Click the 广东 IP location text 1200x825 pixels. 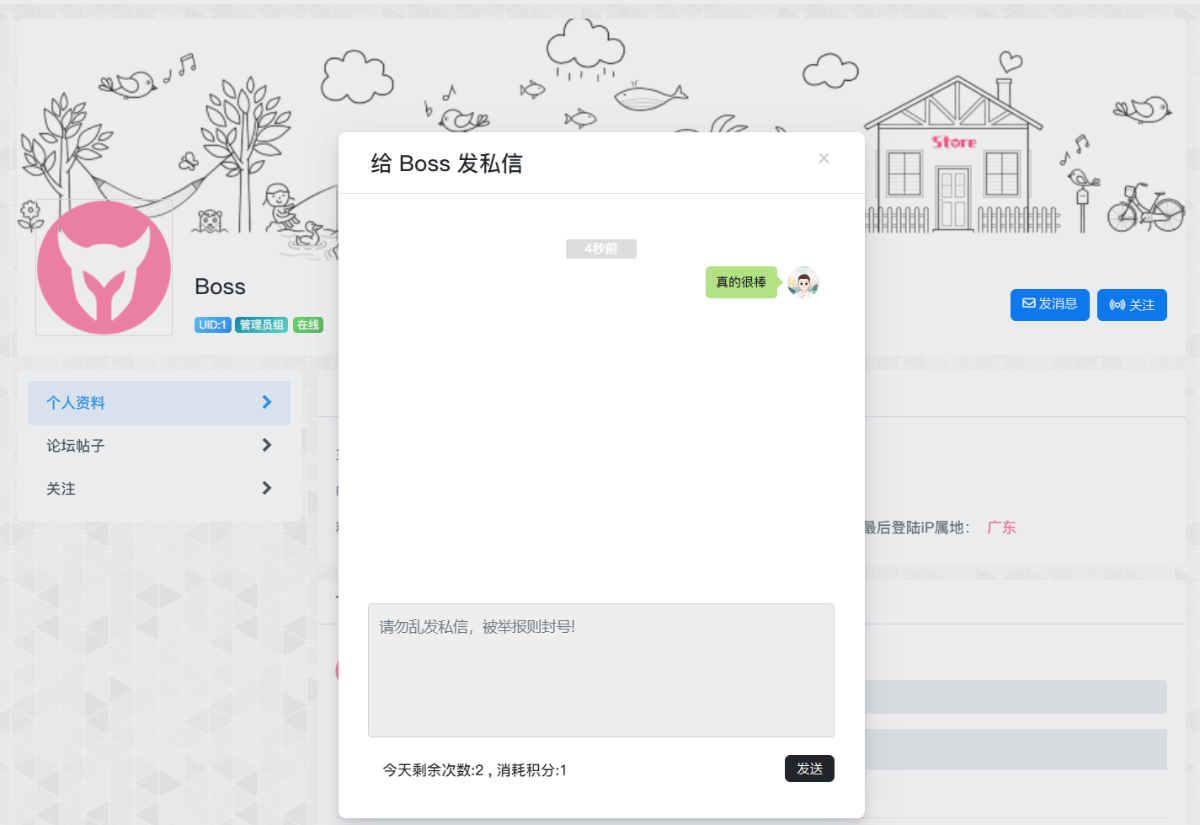[x=1001, y=528]
